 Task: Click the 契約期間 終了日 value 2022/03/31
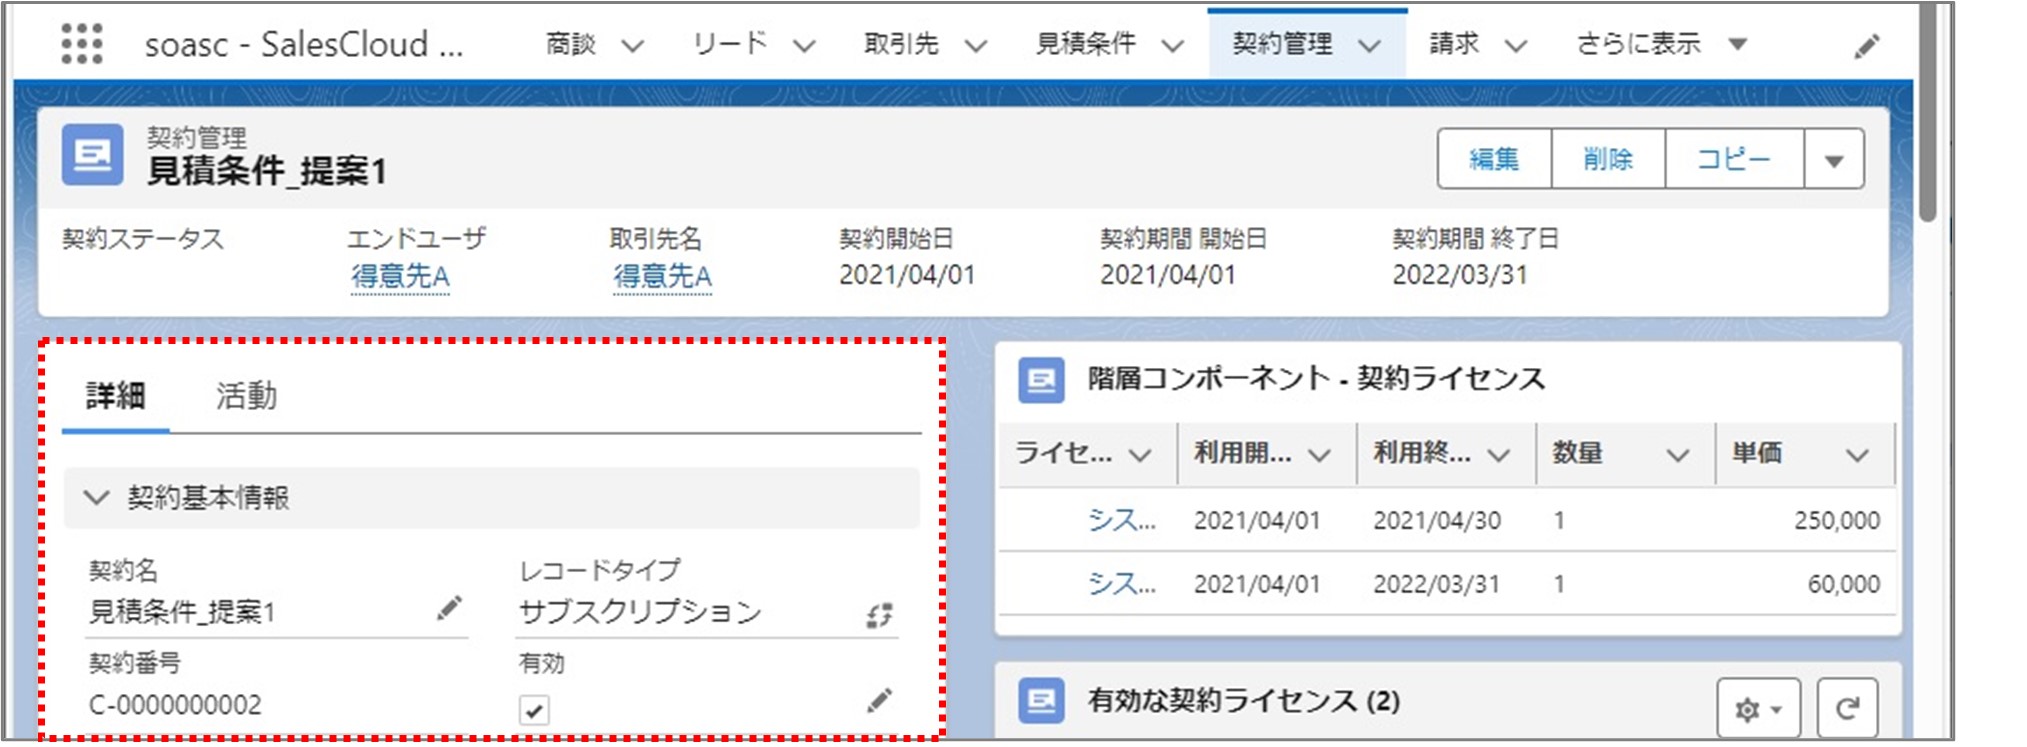(1460, 275)
